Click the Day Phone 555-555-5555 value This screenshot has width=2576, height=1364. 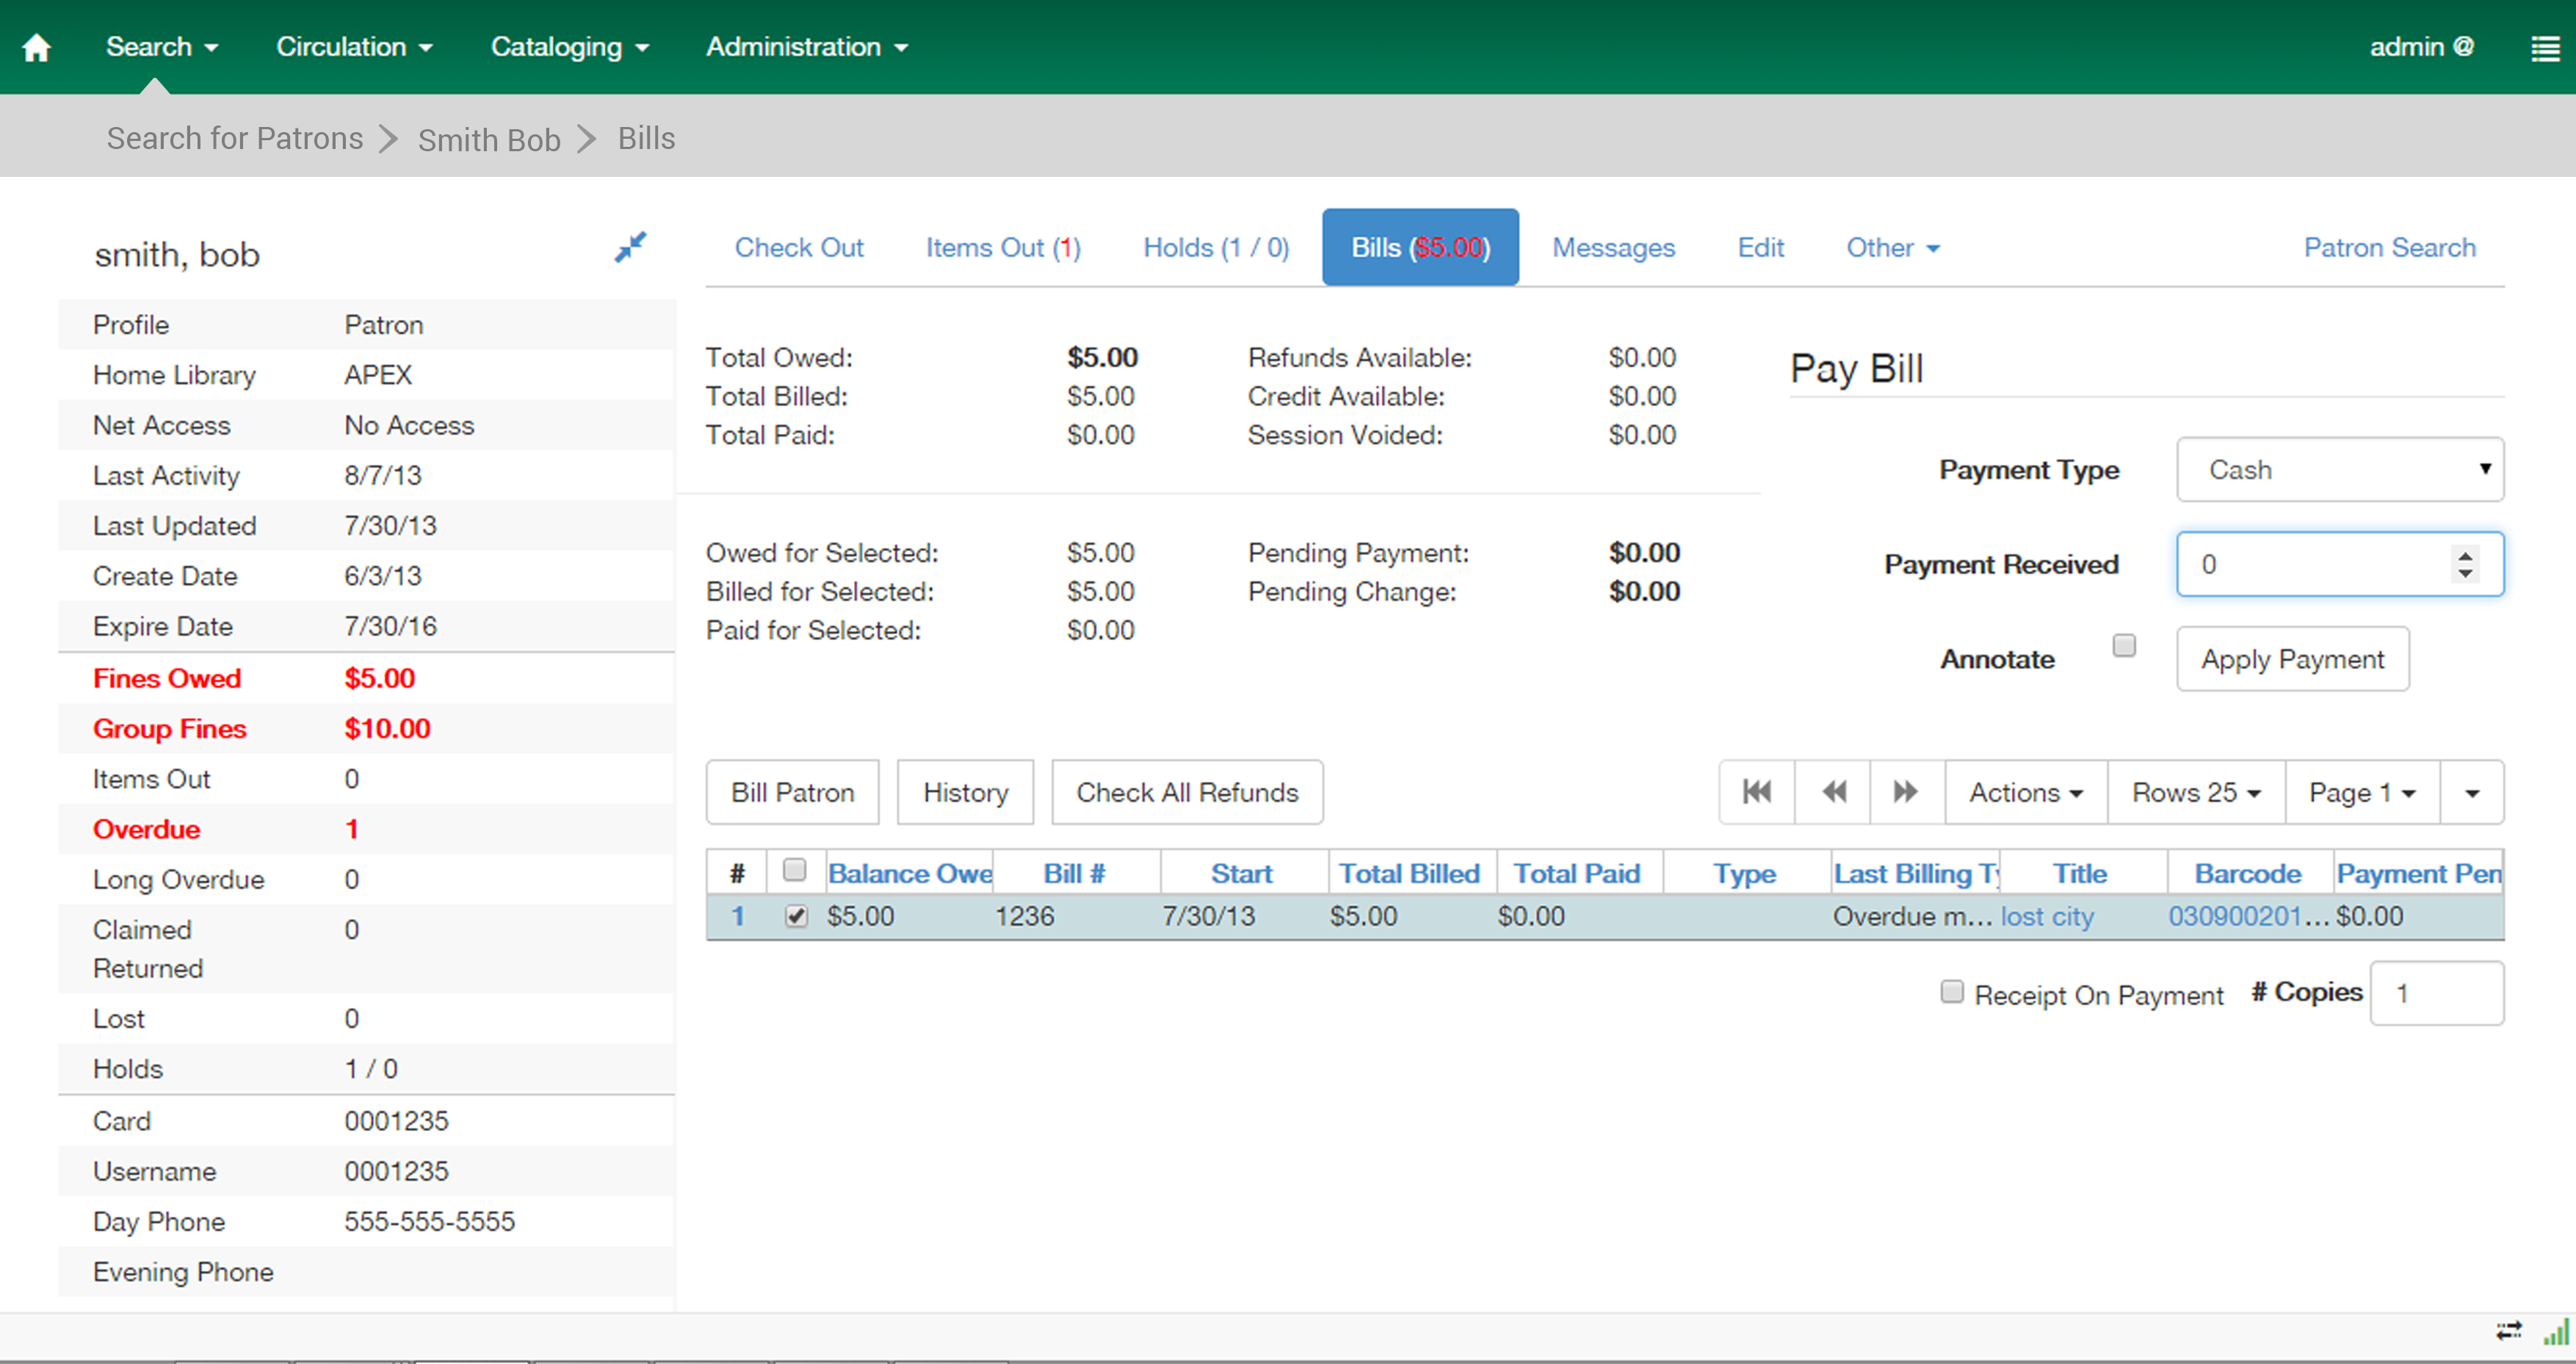point(429,1221)
